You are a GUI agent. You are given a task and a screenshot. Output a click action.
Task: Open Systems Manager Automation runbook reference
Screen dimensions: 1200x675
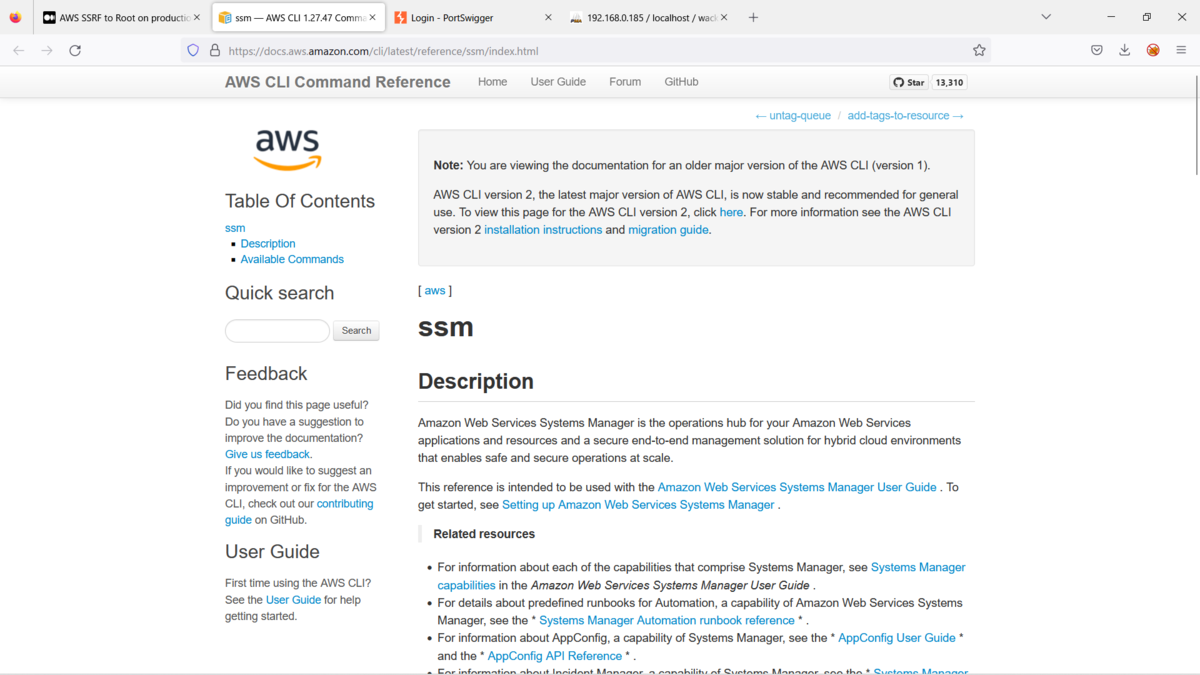[x=667, y=620]
